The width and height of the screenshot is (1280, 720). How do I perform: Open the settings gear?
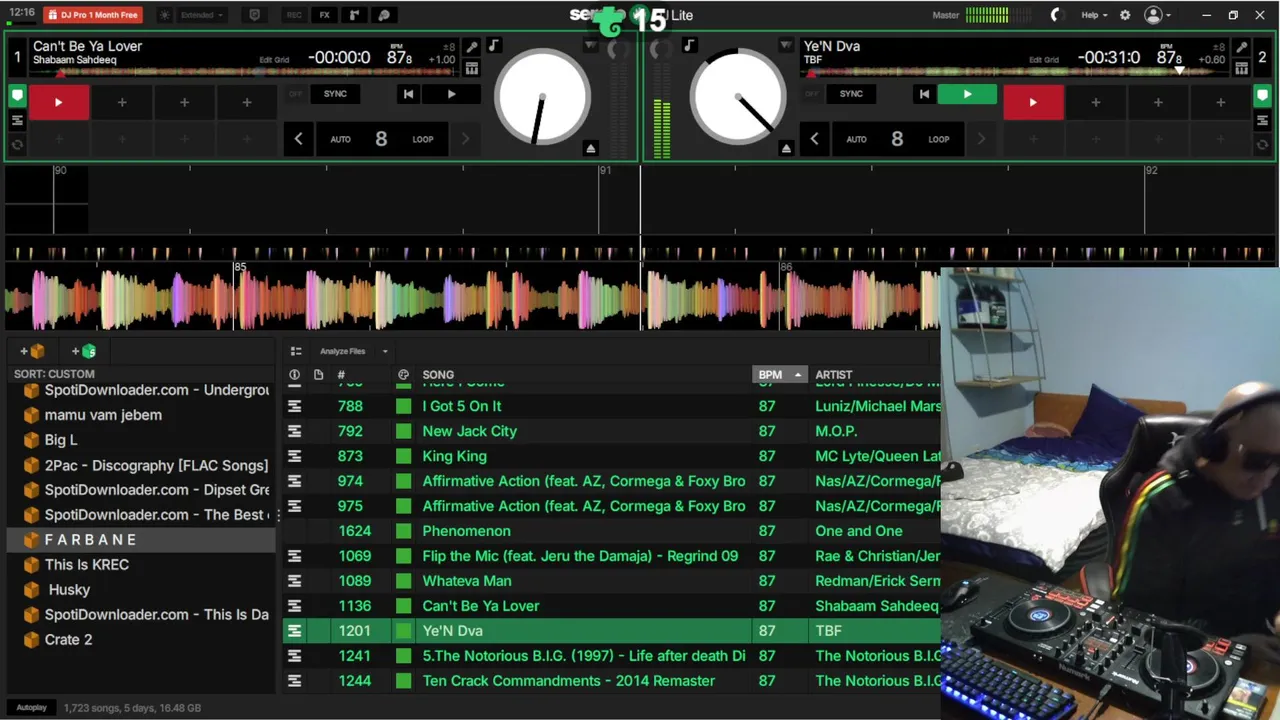[x=1125, y=15]
